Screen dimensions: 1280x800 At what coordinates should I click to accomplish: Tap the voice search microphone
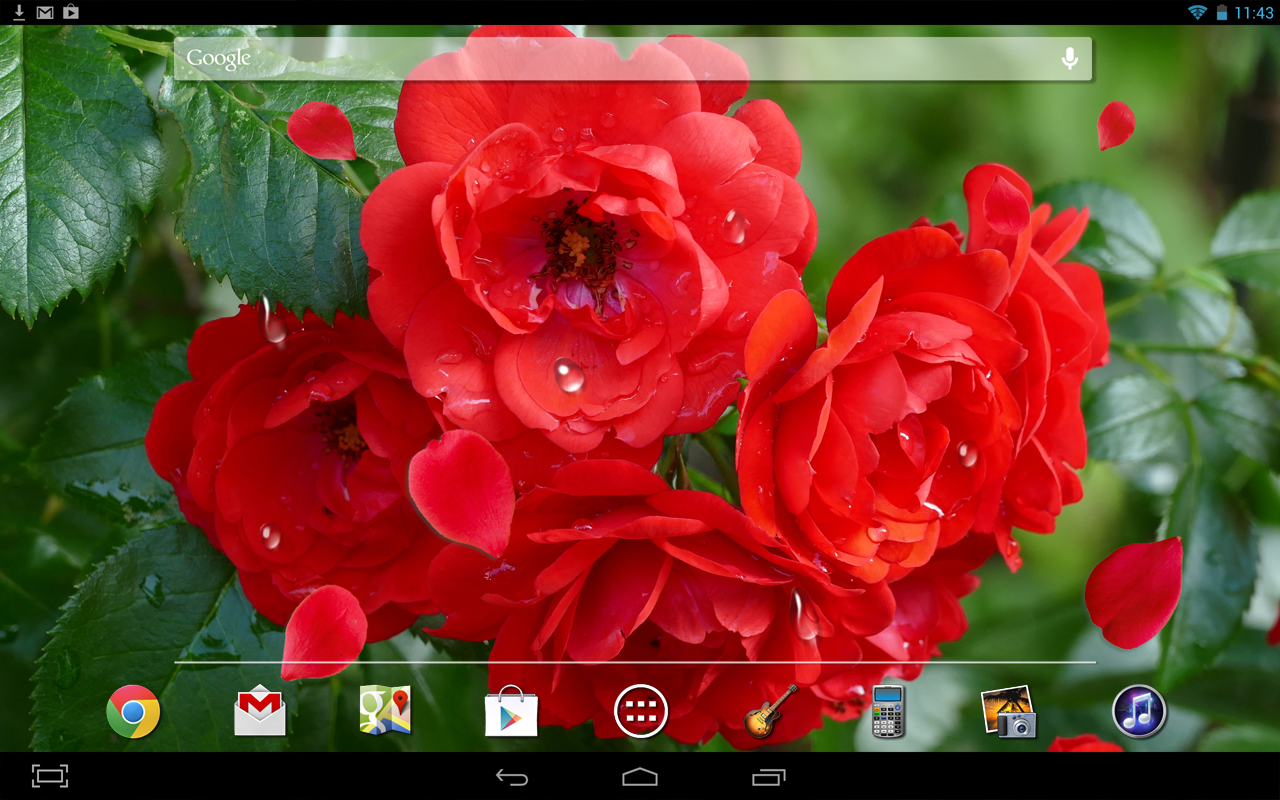pos(1069,58)
